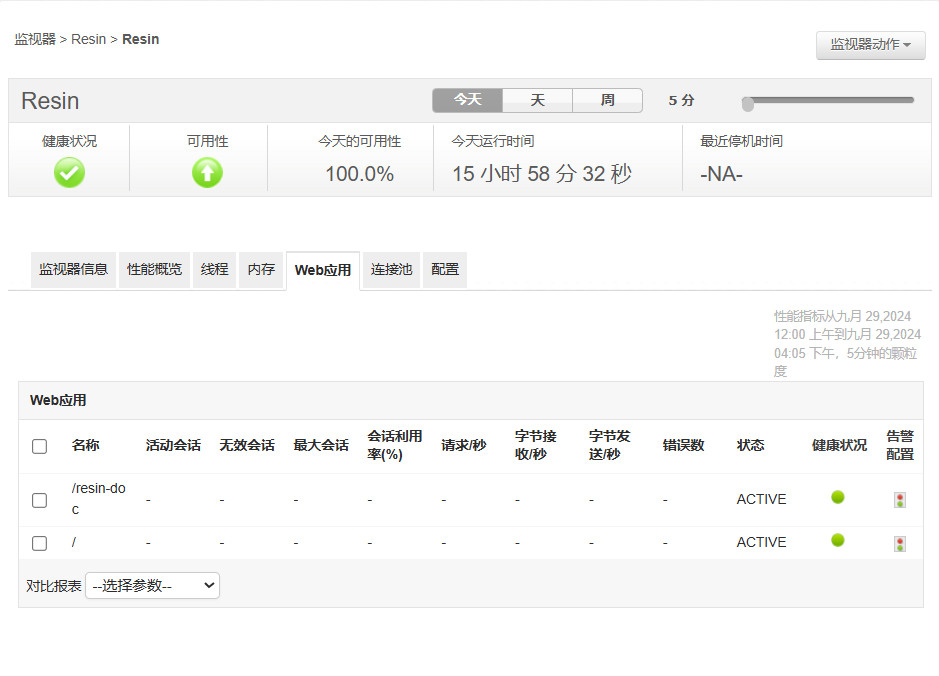Open alarm configuration icon for root / application
The image size is (939, 676).
(900, 544)
